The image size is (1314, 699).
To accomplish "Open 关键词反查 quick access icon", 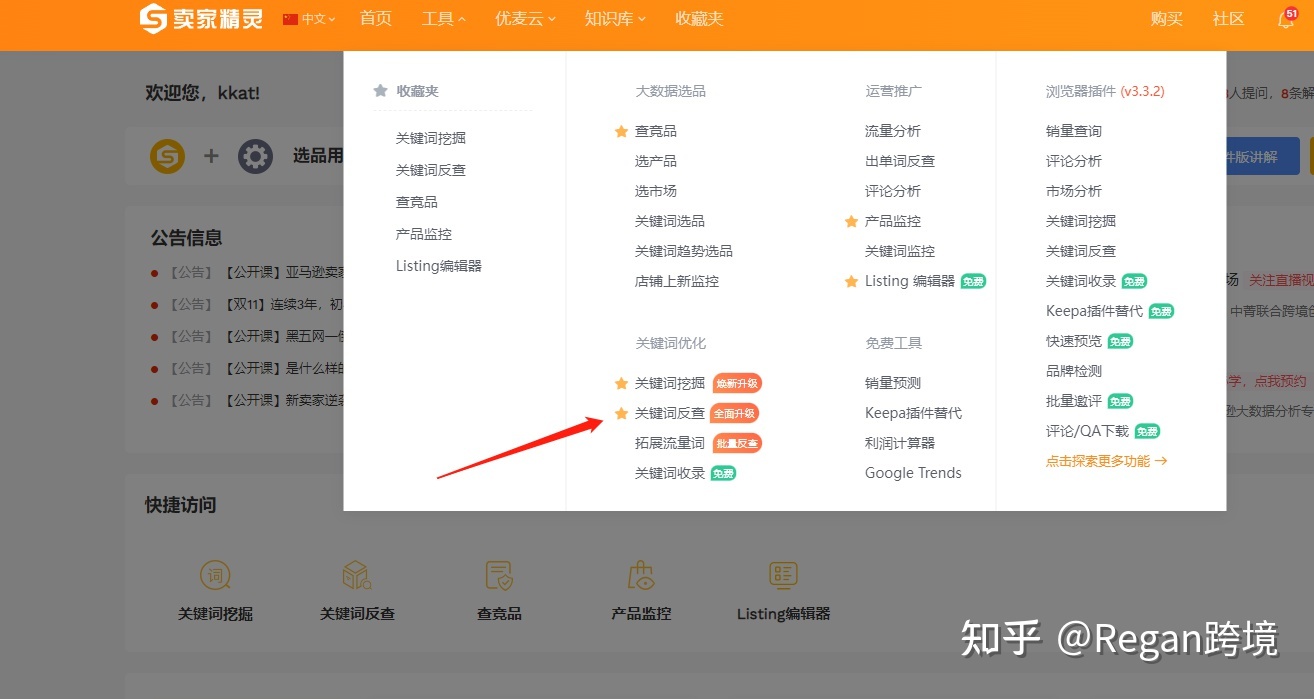I will (357, 576).
